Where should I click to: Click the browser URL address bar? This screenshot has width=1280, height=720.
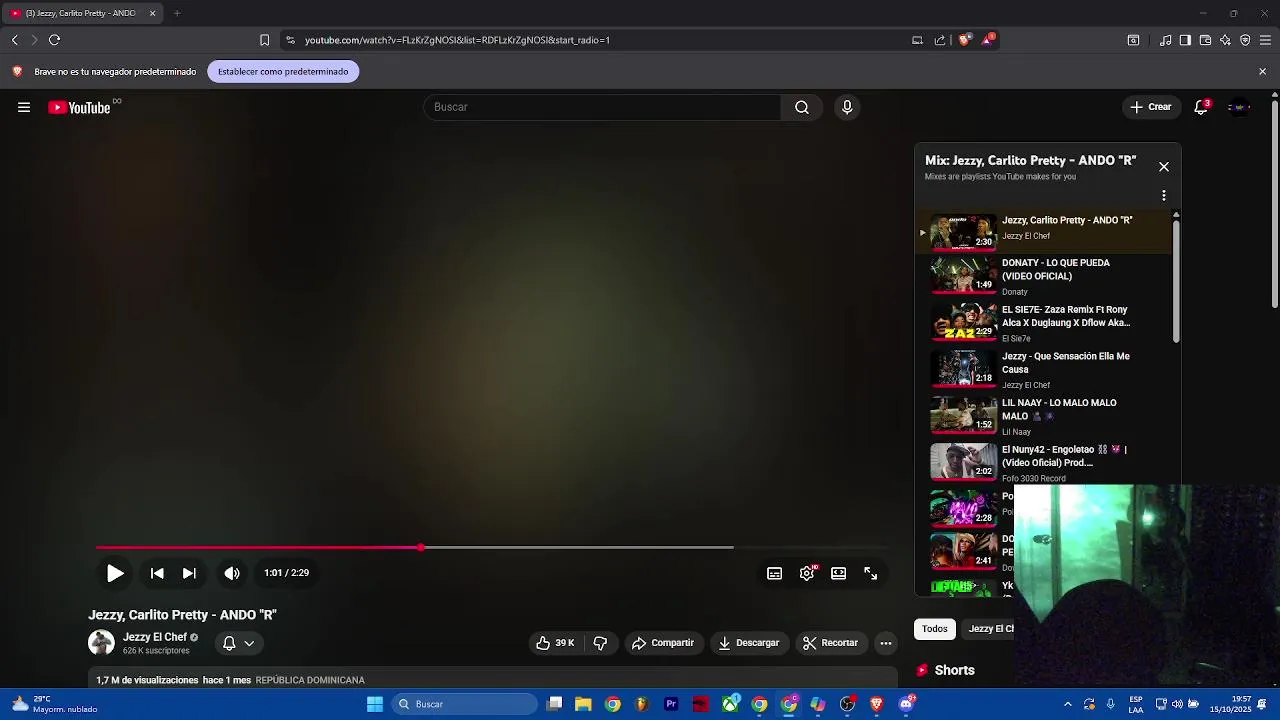coord(600,40)
